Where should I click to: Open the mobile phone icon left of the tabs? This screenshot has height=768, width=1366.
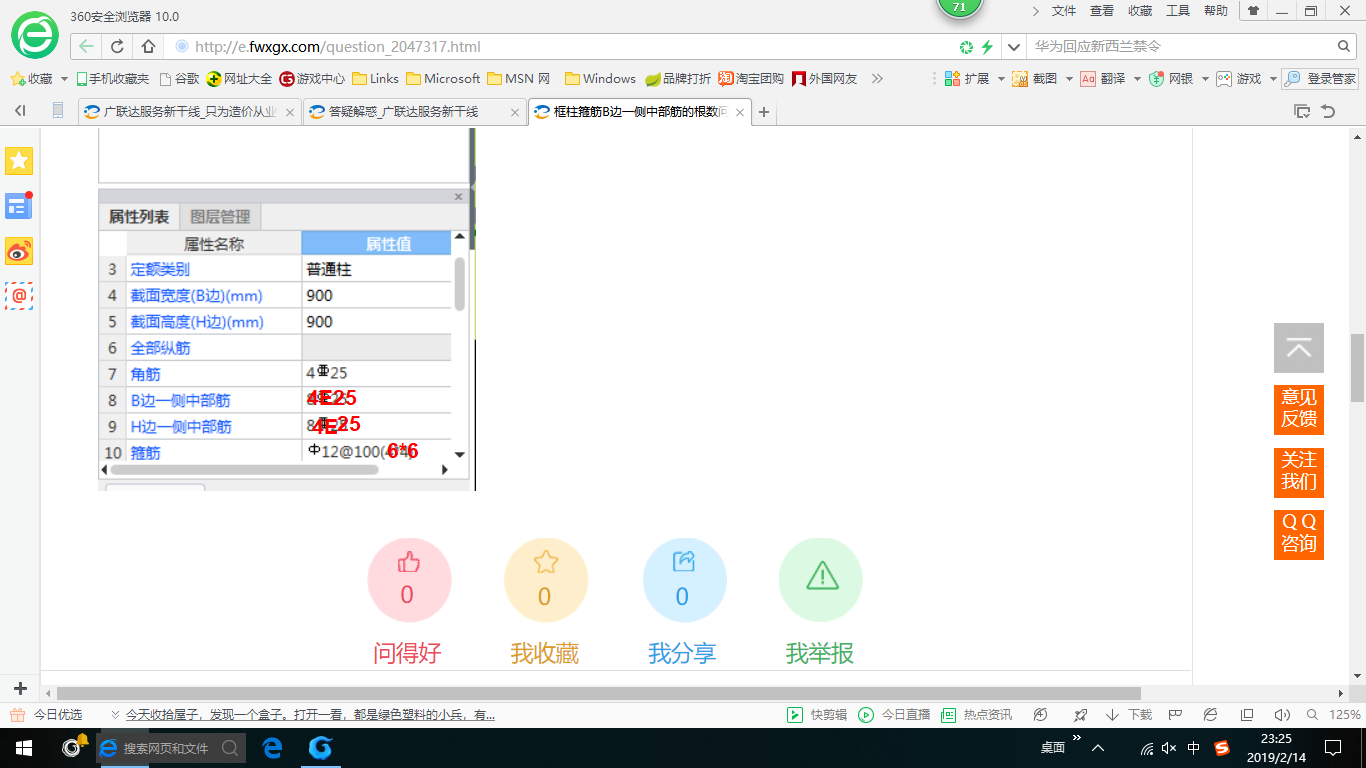pos(58,111)
